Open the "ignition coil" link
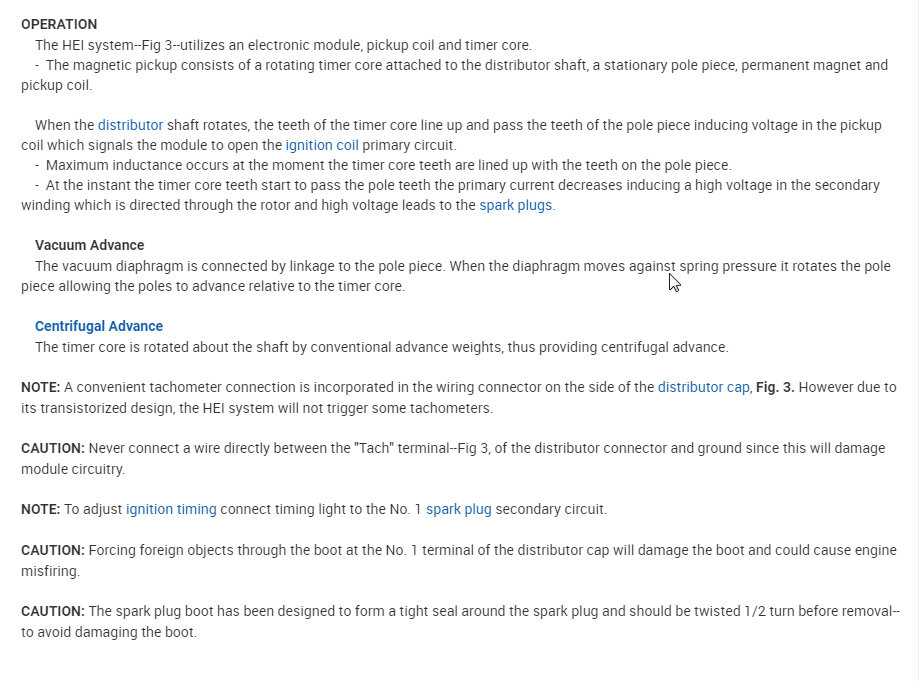The width and height of the screenshot is (919, 681). tap(321, 145)
